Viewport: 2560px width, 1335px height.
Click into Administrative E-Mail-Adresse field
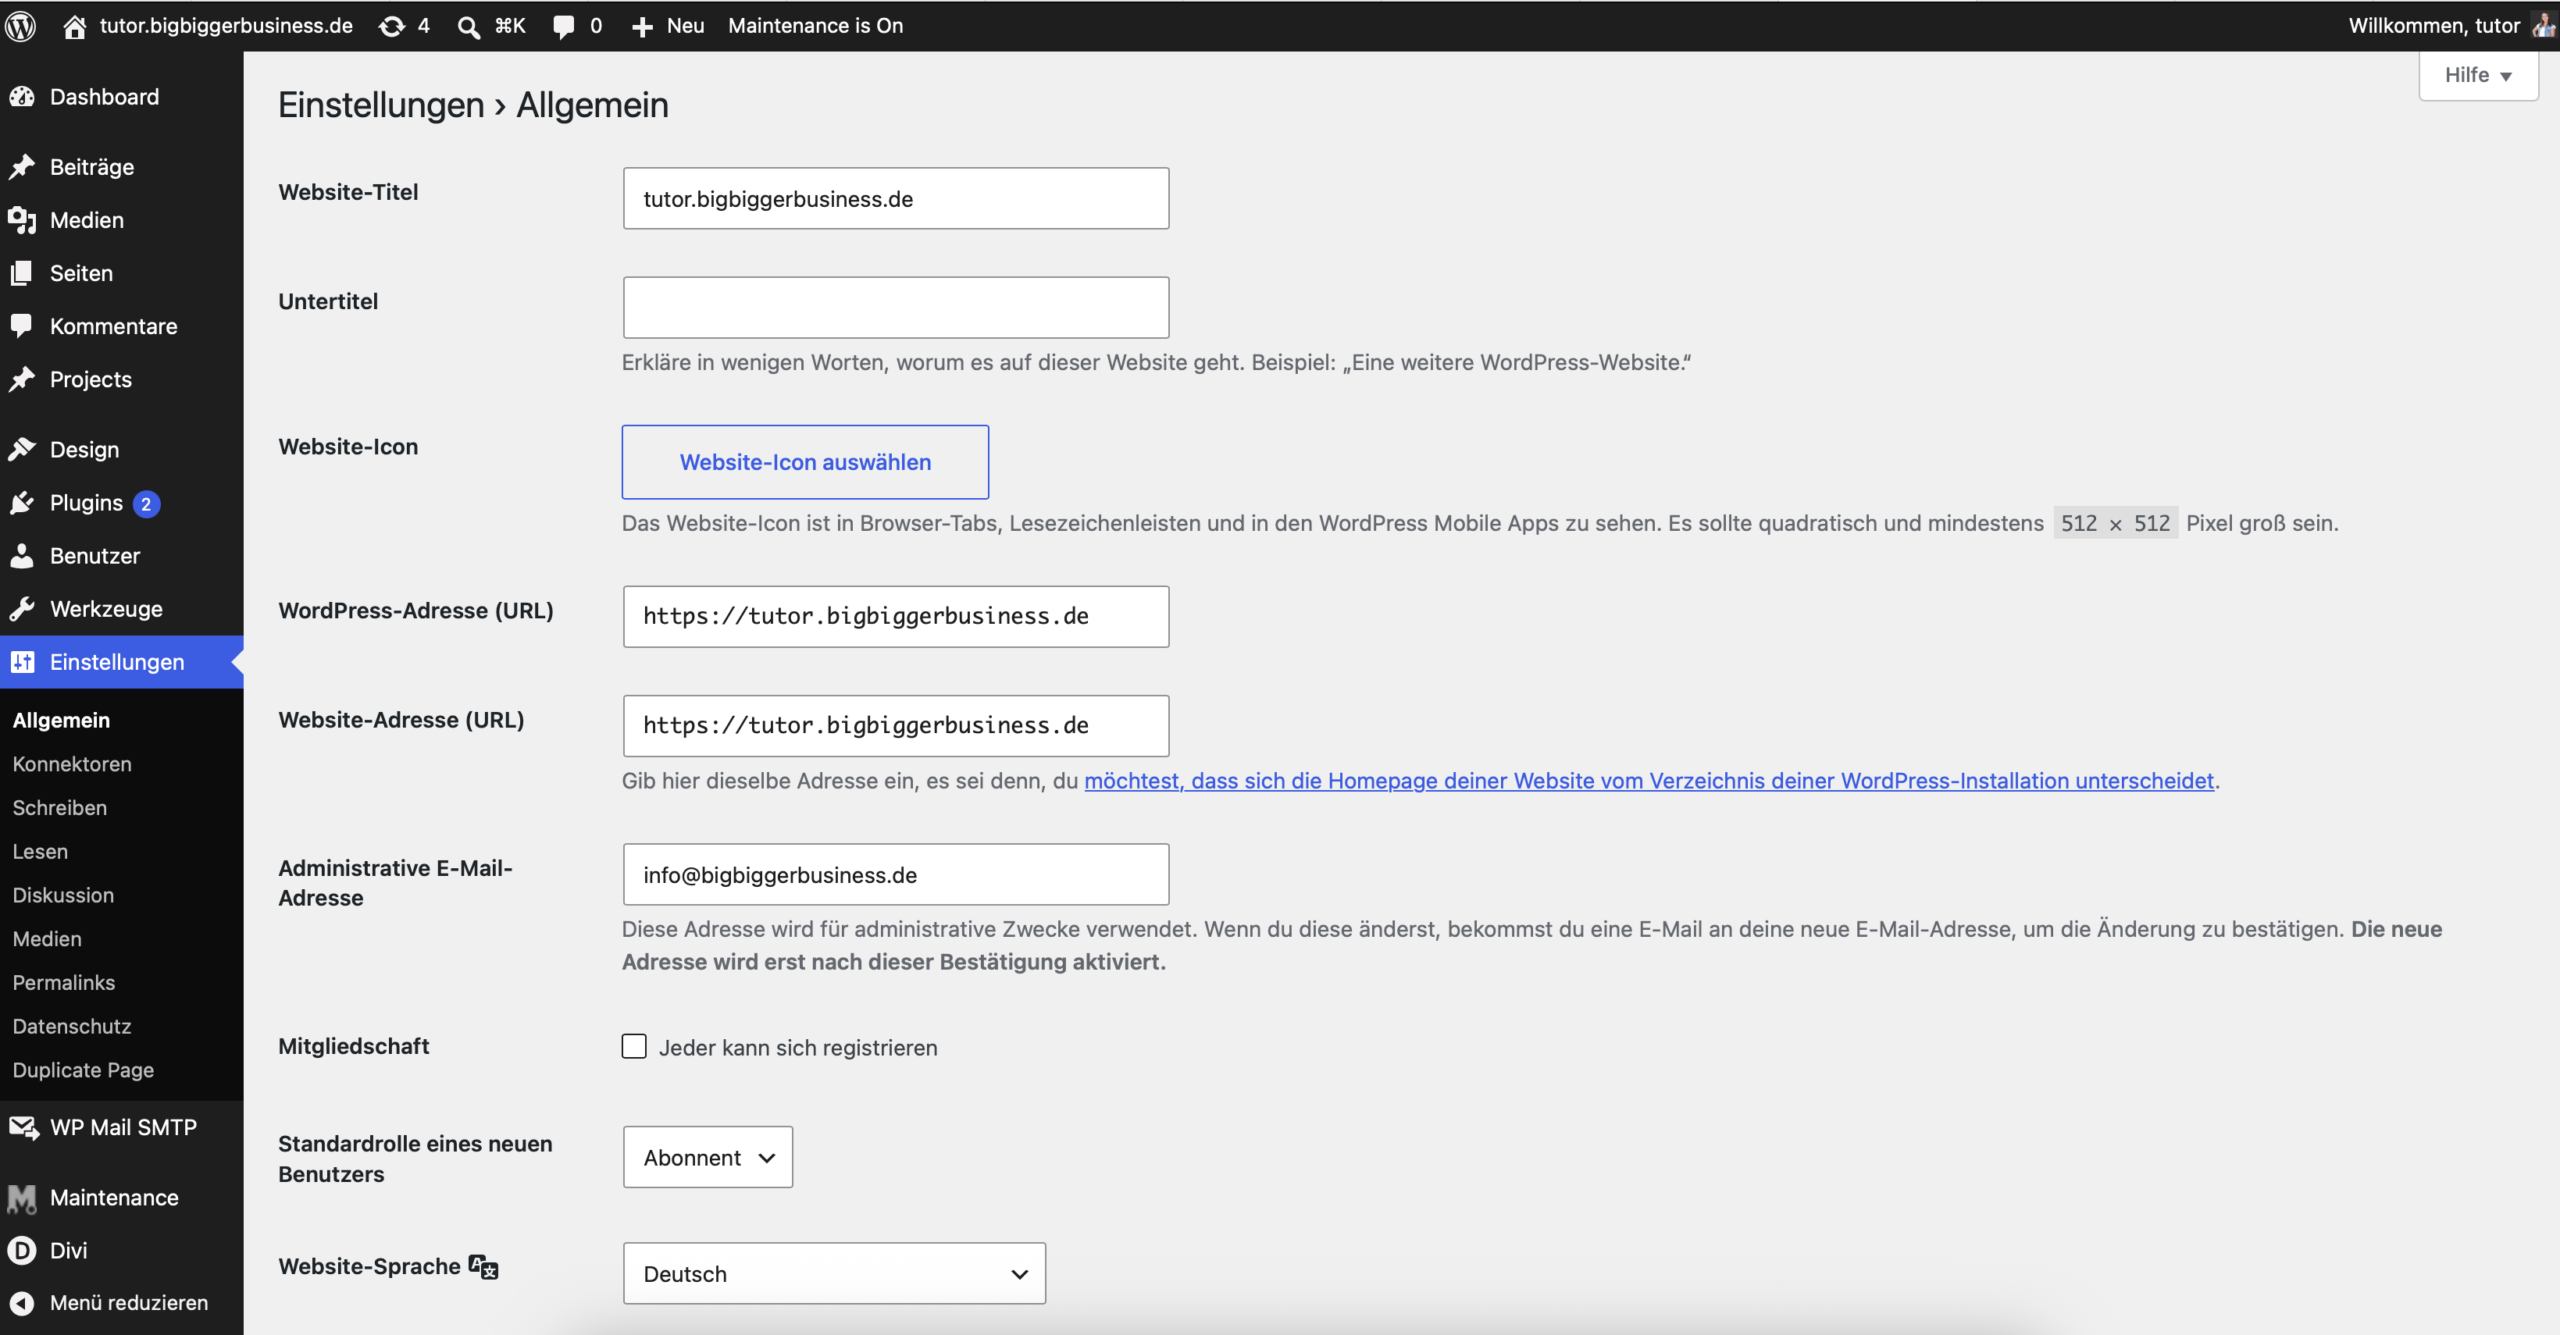896,874
